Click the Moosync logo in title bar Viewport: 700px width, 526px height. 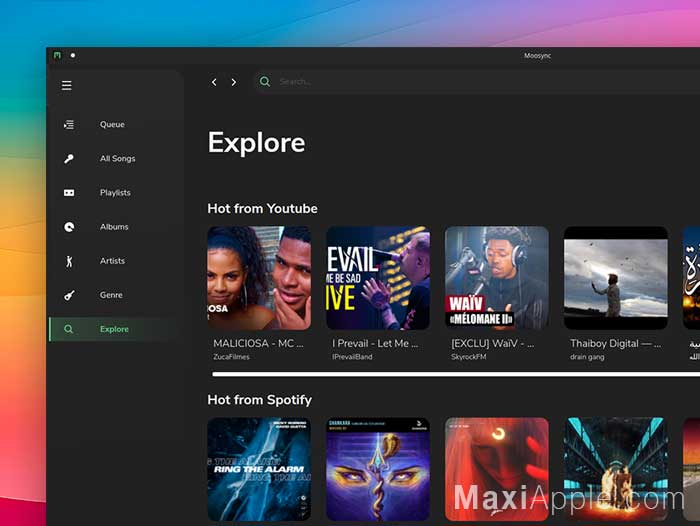(x=57, y=55)
